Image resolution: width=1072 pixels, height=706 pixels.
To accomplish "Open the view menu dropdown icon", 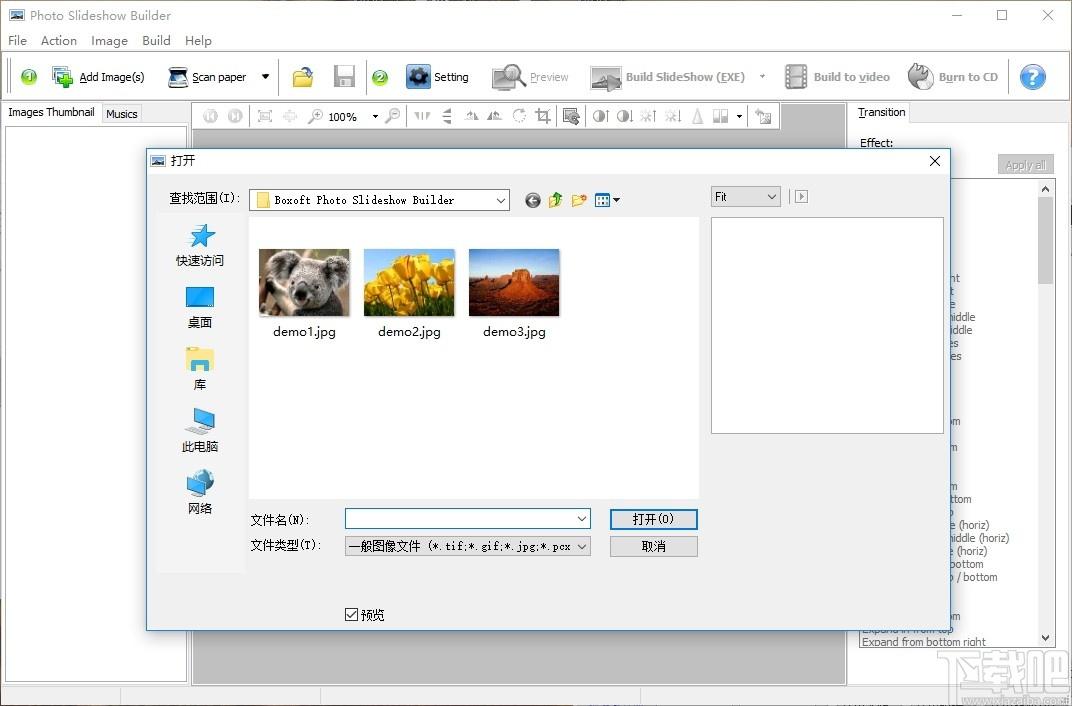I will pos(607,200).
